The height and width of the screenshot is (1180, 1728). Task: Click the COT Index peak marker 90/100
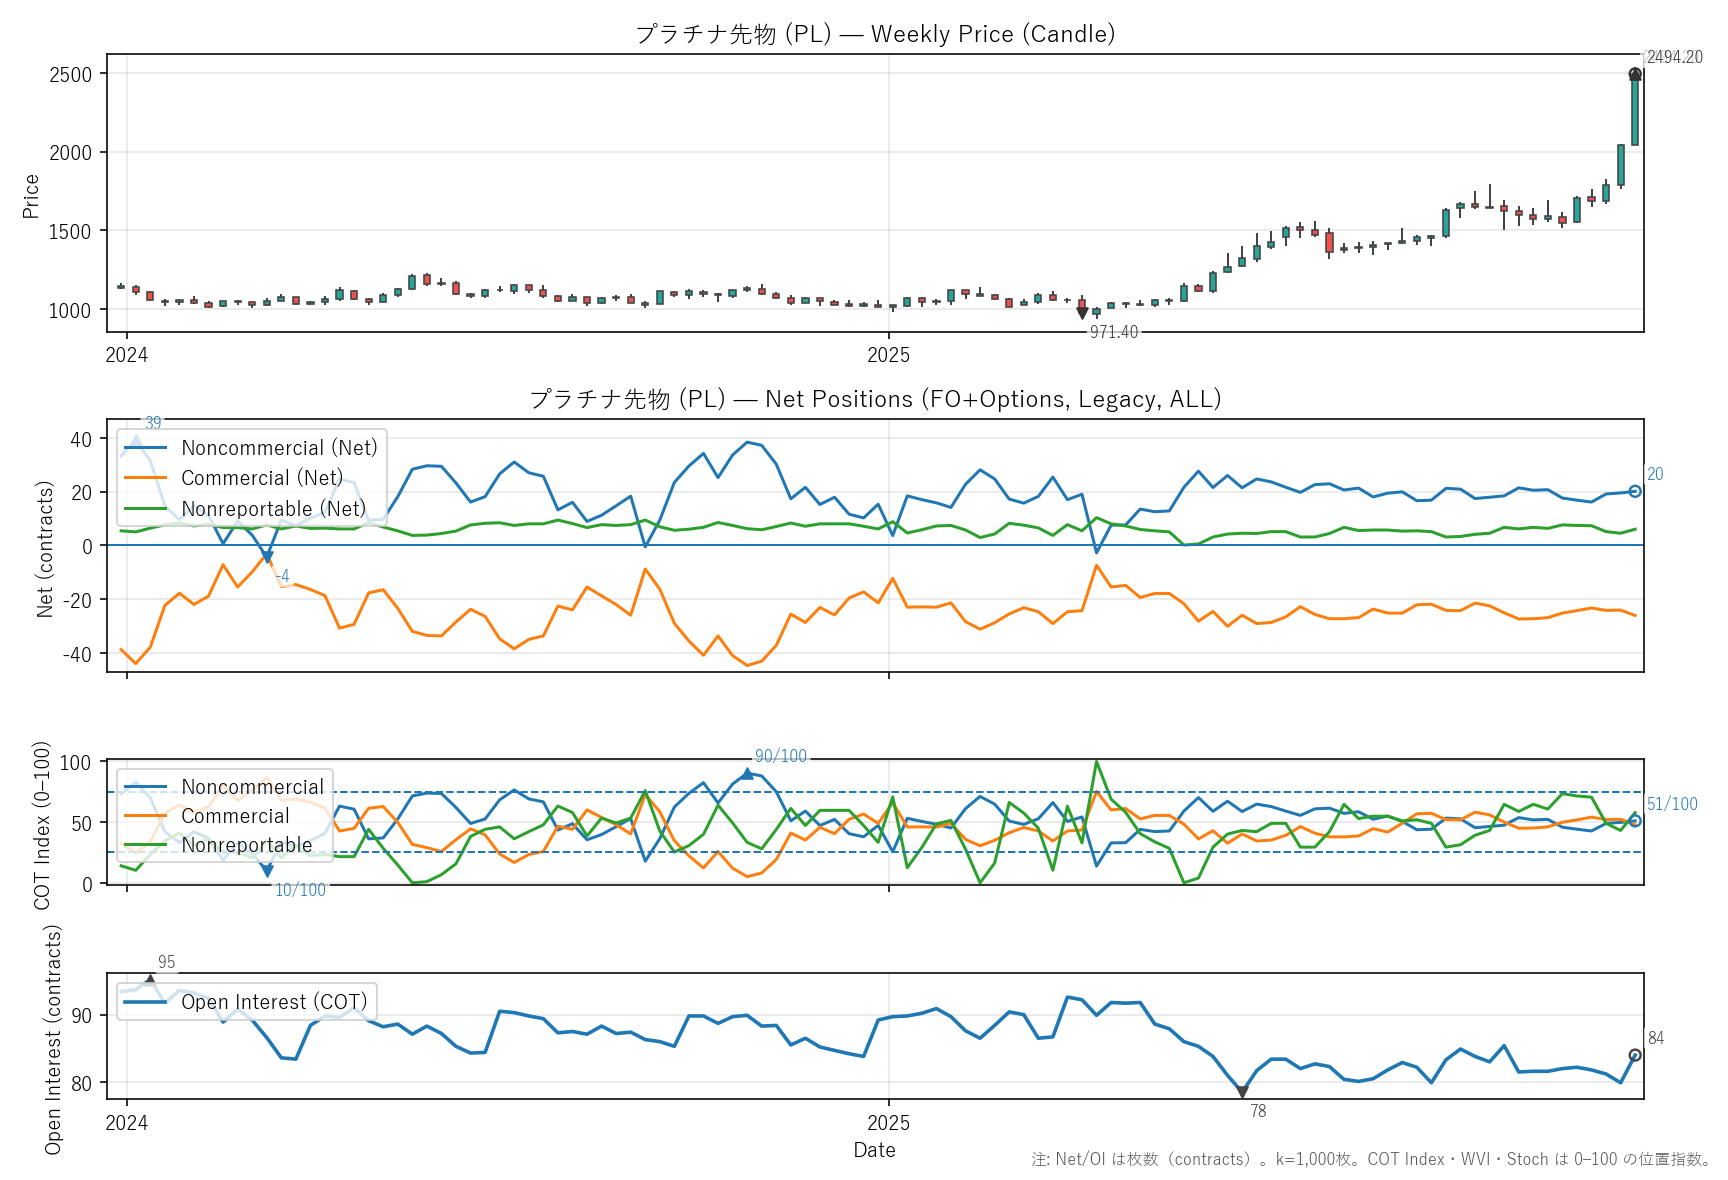pos(747,774)
